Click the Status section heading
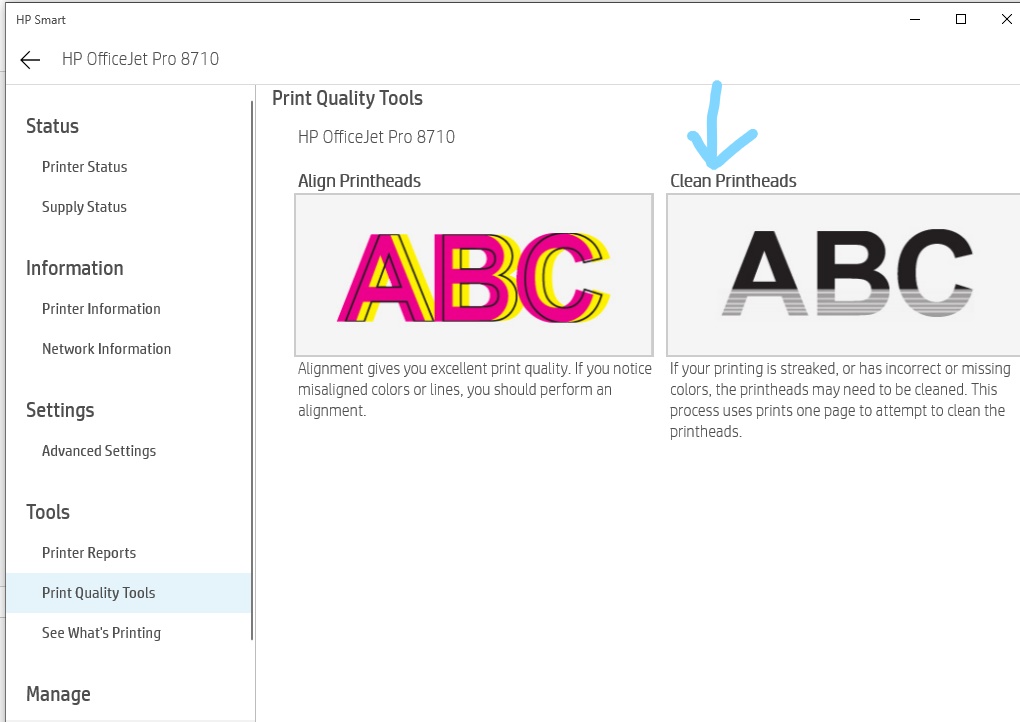The height and width of the screenshot is (722, 1020). coord(52,126)
